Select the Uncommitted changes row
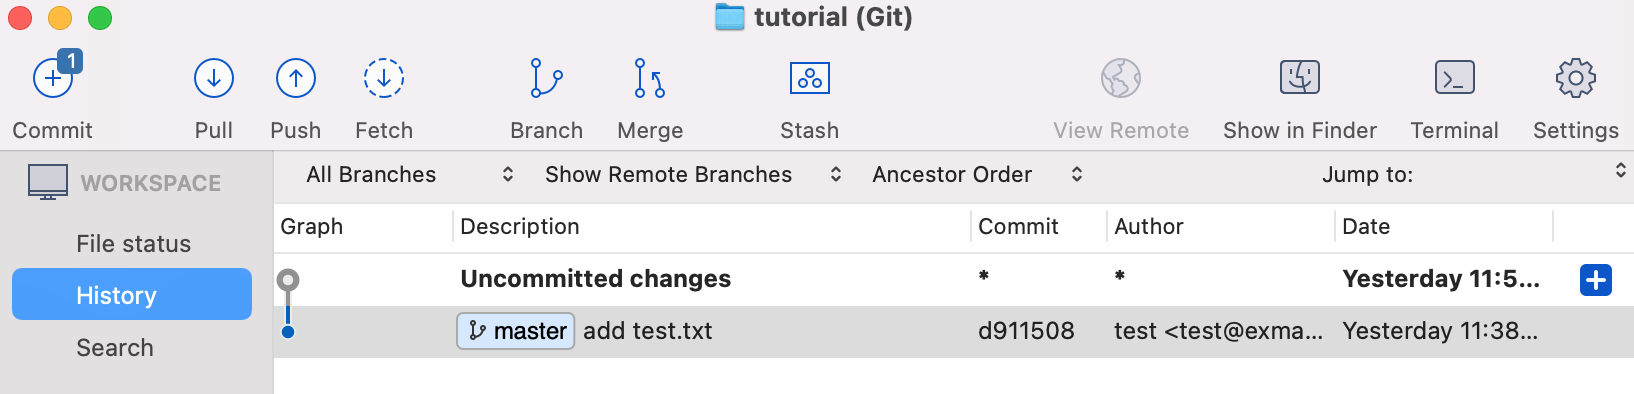This screenshot has height=394, width=1634. (954, 279)
